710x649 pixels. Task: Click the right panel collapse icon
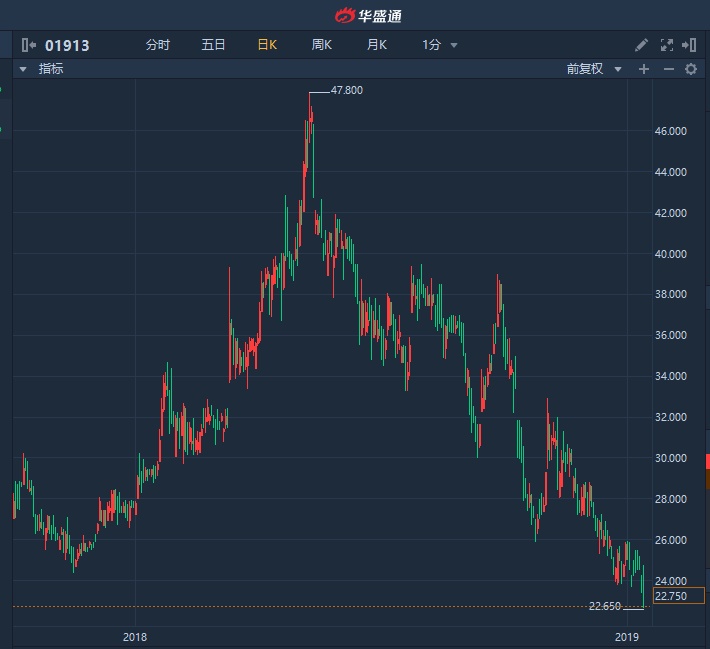click(691, 45)
